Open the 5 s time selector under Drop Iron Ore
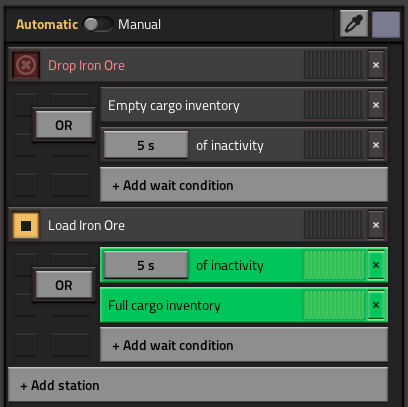Viewport: 408px width, 407px height. coord(146,145)
